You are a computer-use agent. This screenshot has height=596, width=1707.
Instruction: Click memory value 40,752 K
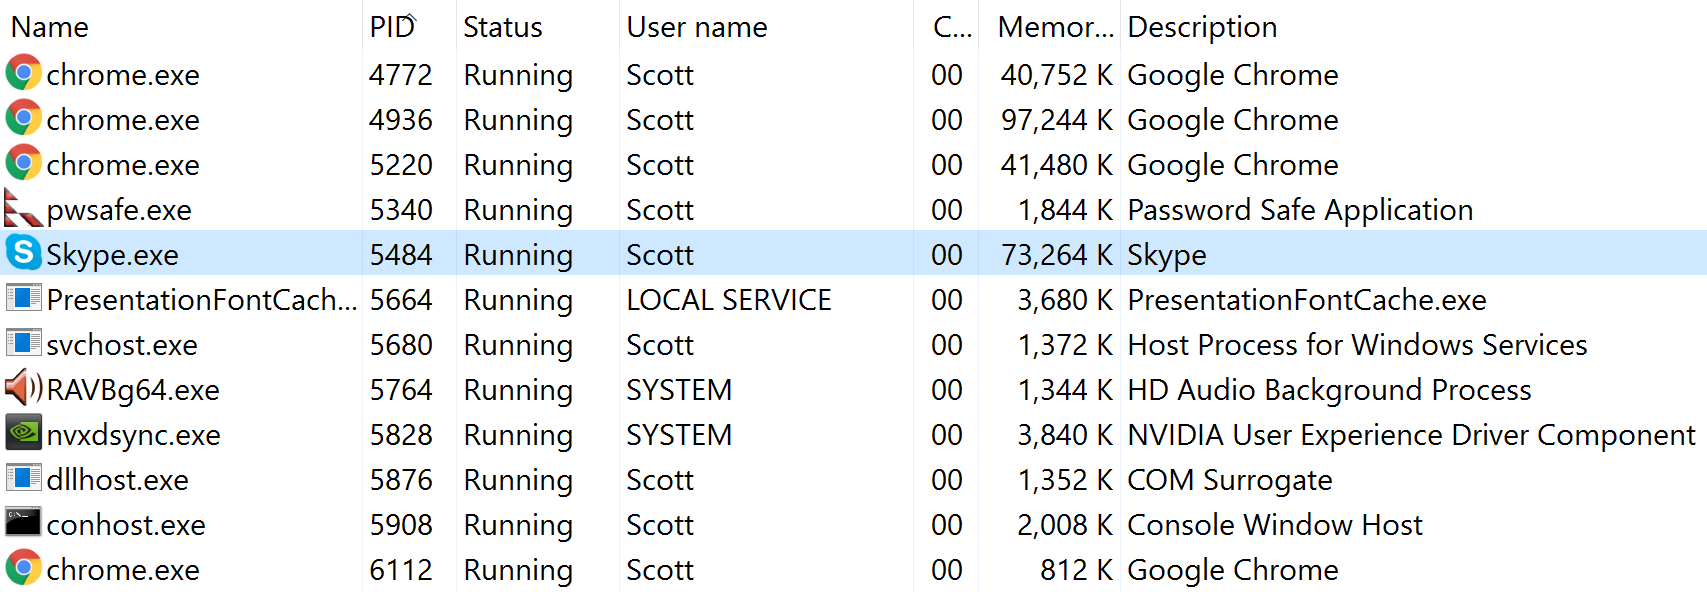pos(1057,75)
